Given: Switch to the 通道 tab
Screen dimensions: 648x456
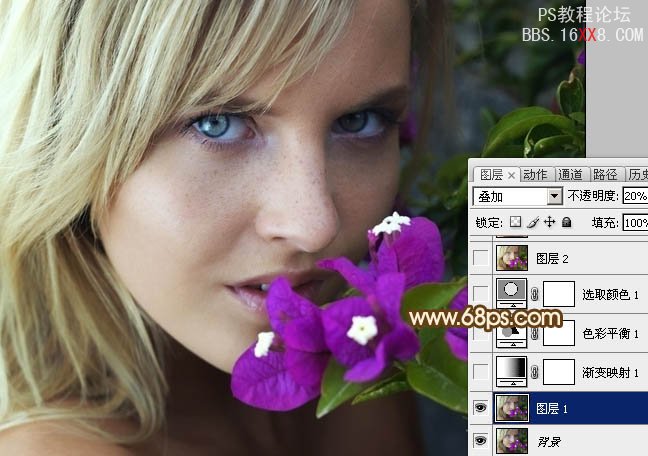Looking at the screenshot, I should tap(571, 175).
